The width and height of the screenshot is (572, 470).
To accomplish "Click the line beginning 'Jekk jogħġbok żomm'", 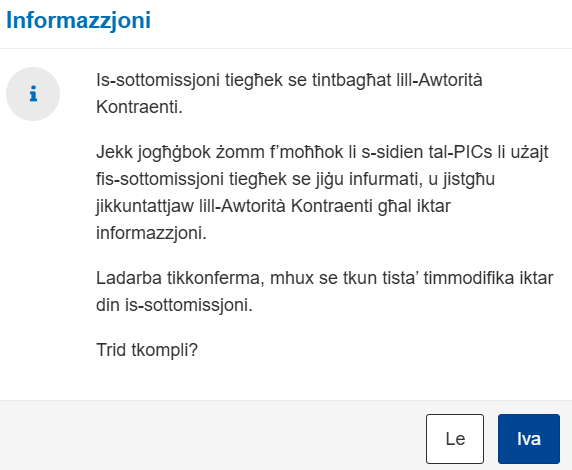I will click(322, 152).
